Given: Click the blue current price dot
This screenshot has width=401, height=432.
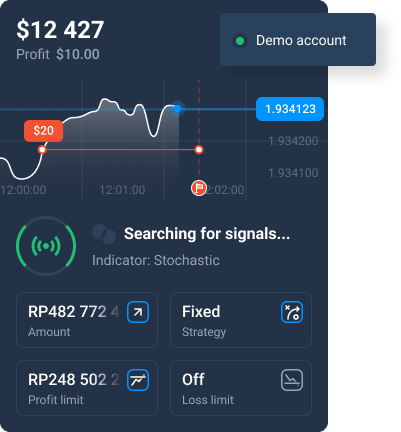Looking at the screenshot, I should click(x=178, y=108).
